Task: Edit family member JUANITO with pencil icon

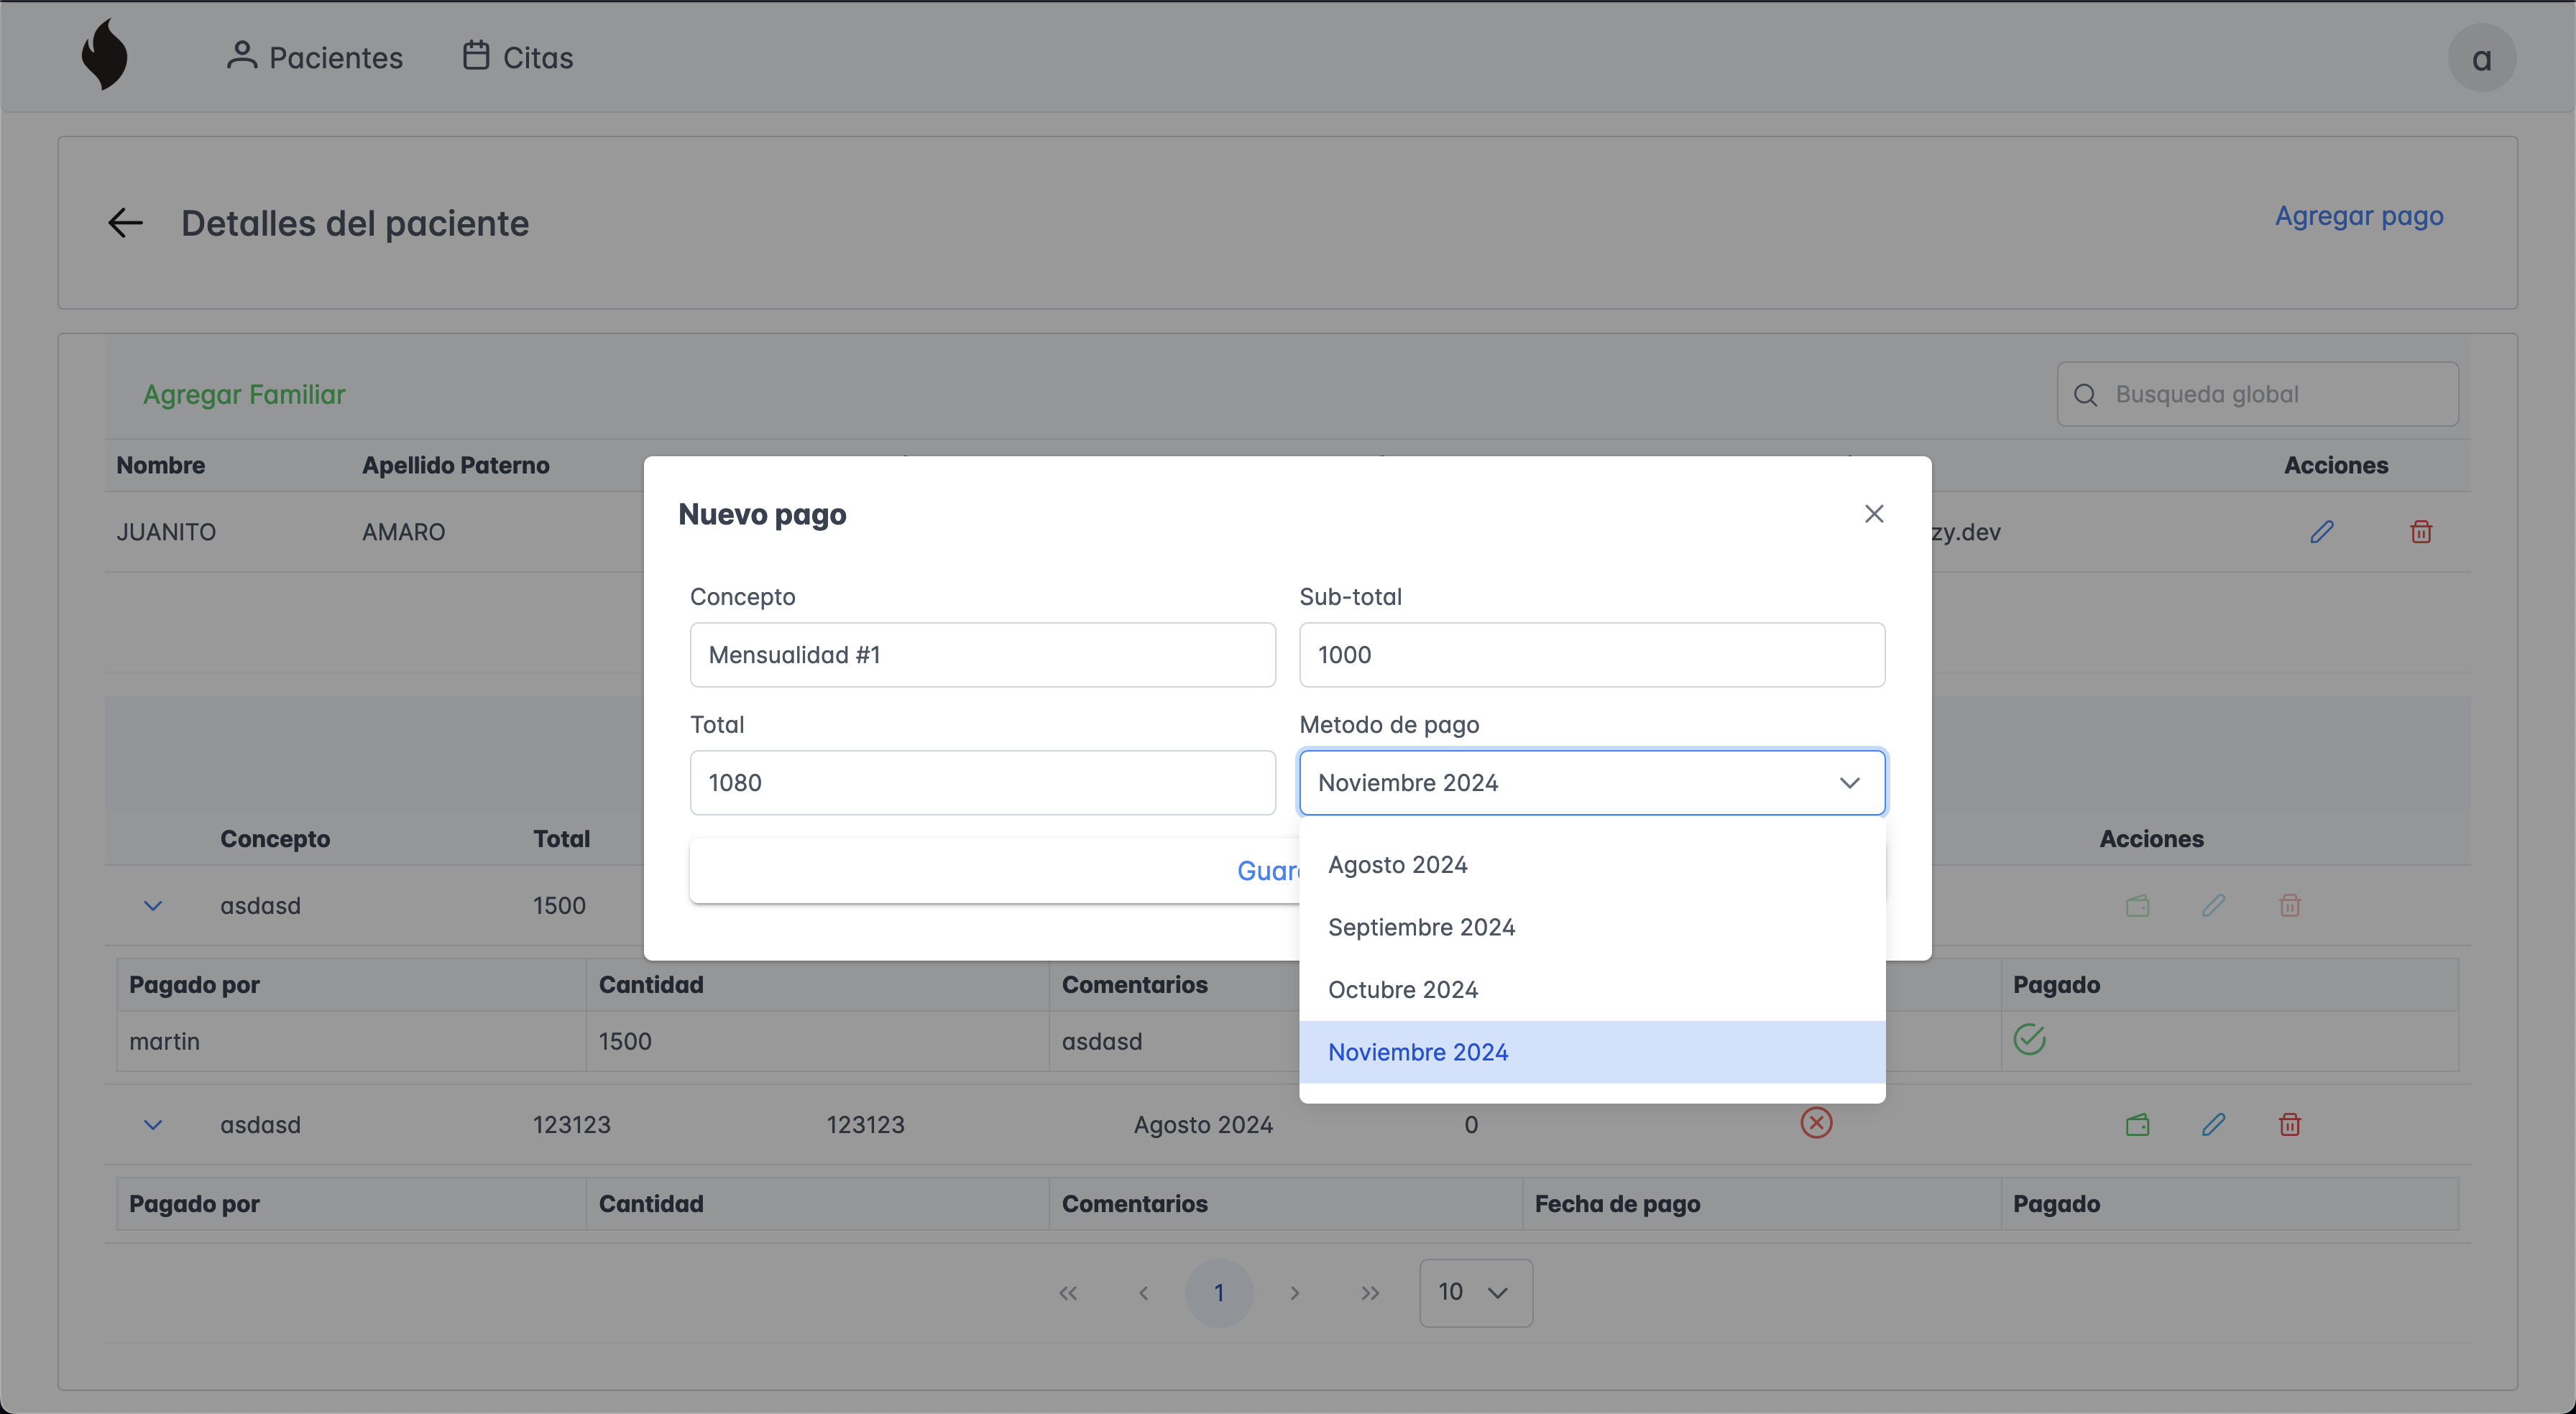Action: (2321, 532)
